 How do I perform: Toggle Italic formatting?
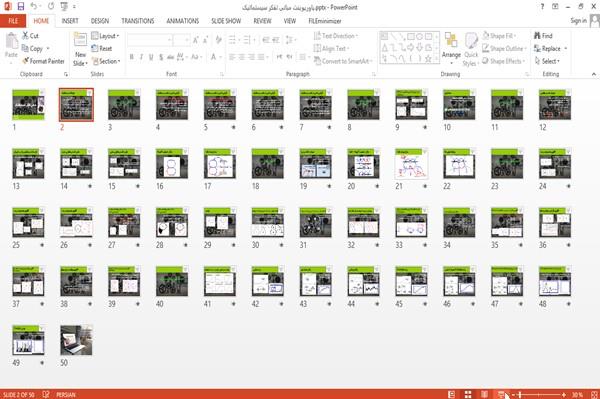(141, 57)
